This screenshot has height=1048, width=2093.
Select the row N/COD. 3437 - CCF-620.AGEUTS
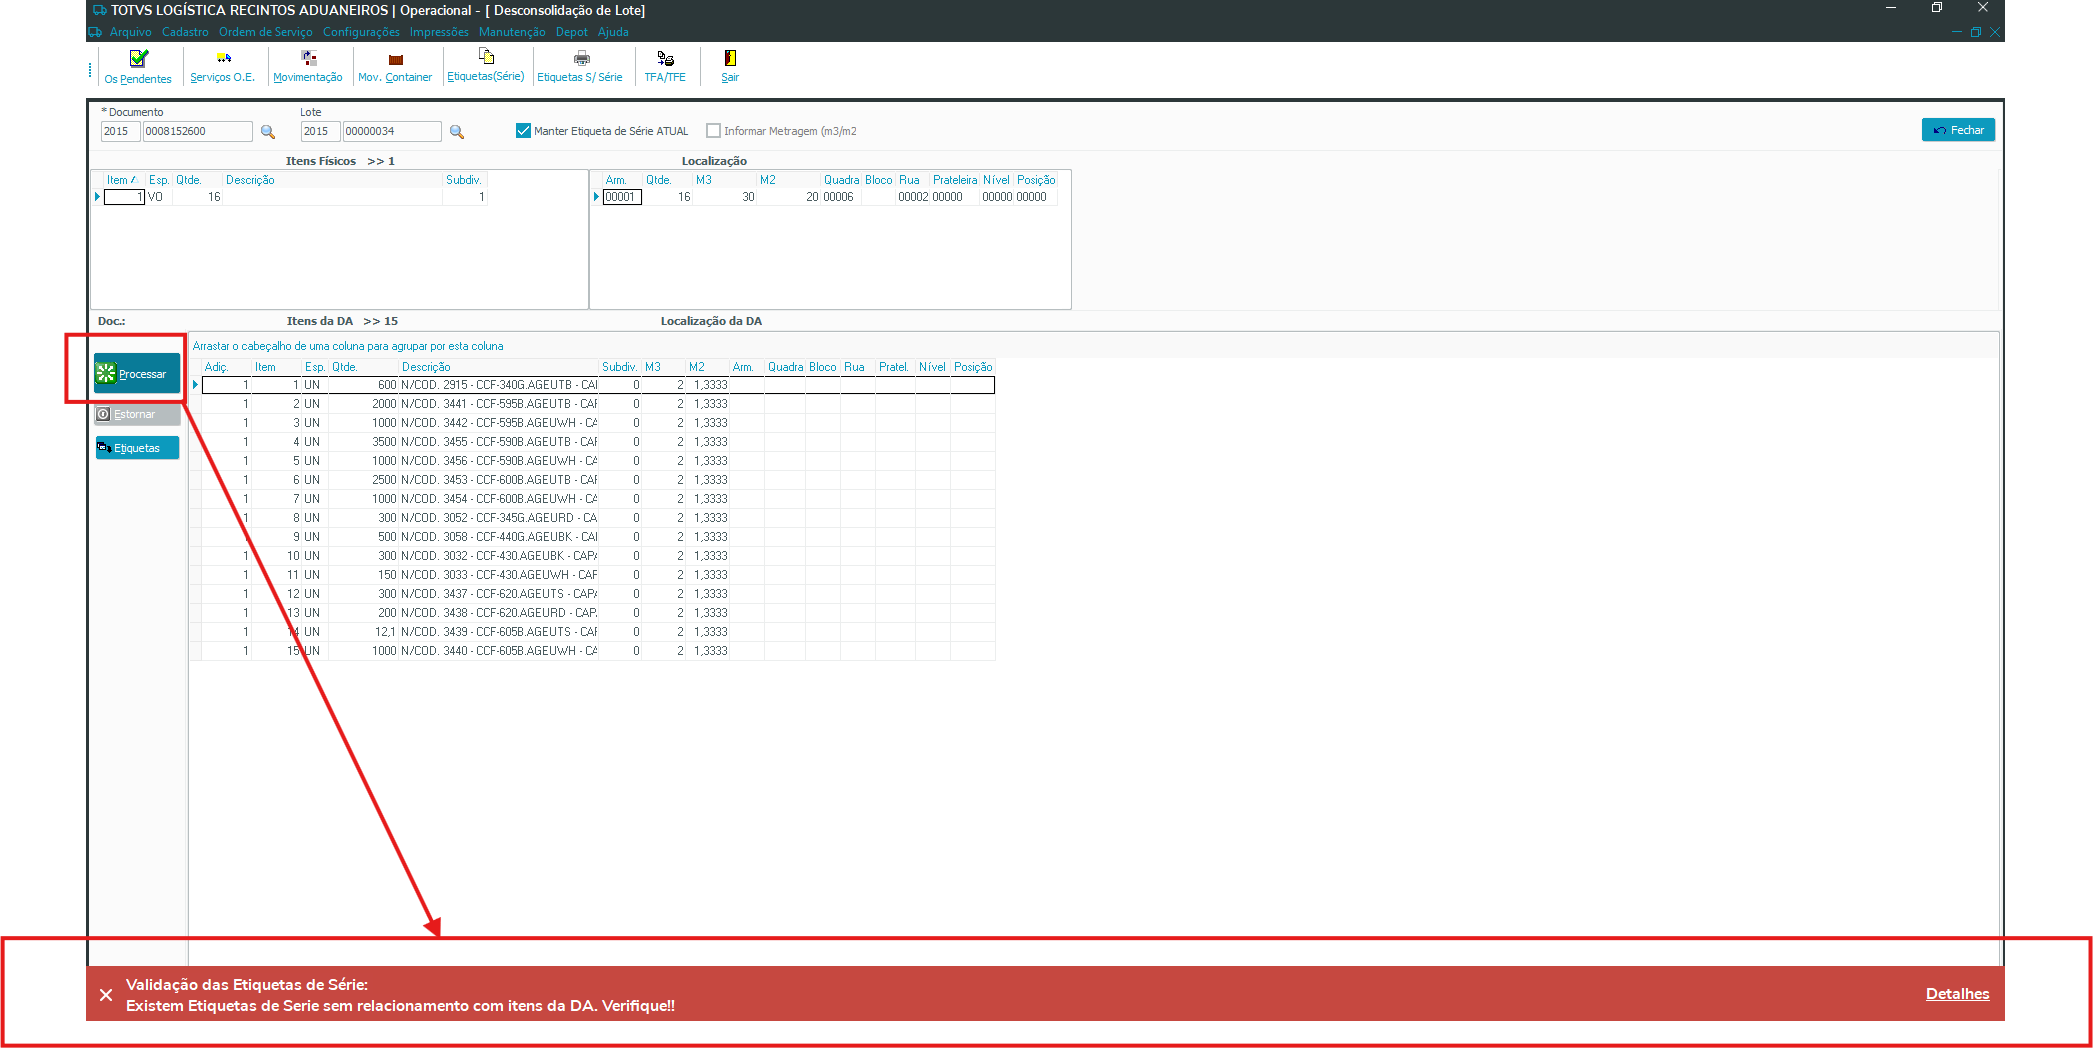pyautogui.click(x=598, y=594)
